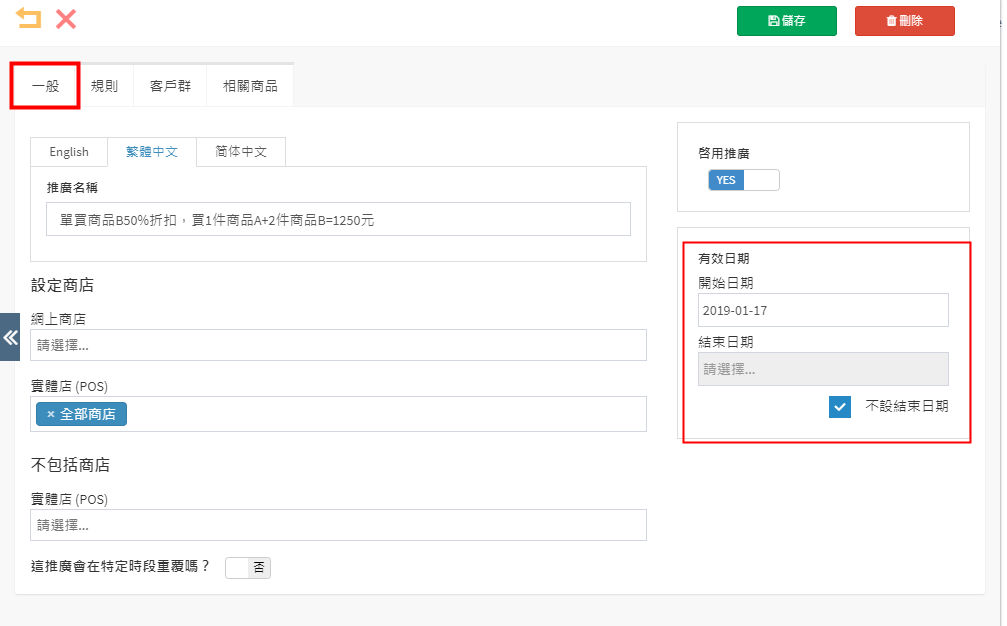Image resolution: width=1007 pixels, height=626 pixels.
Task: Click the 有效日期 heading text
Action: tap(724, 259)
